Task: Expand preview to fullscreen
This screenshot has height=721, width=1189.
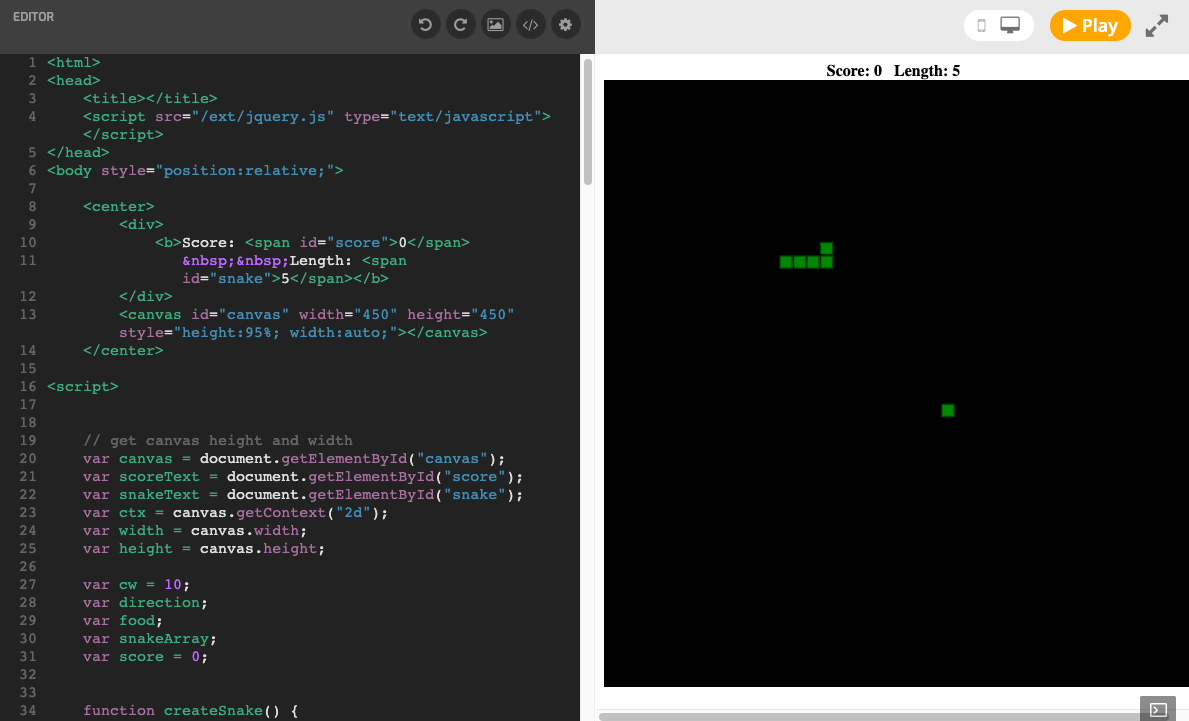Action: pos(1157,26)
